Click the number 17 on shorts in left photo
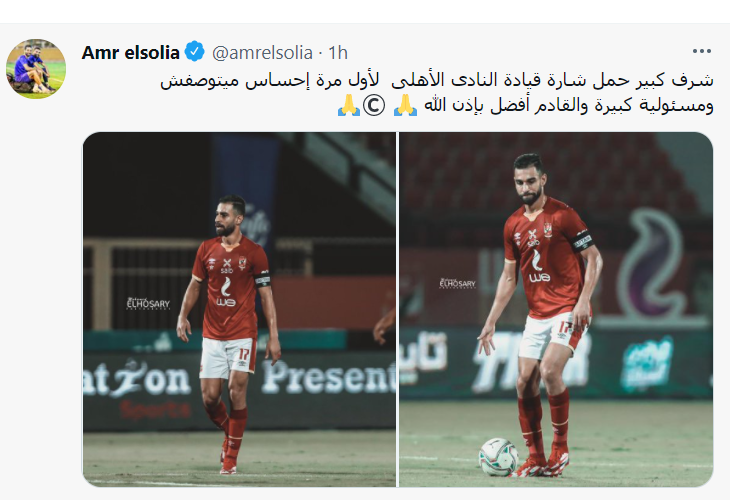This screenshot has height=500, width=730. (244, 354)
